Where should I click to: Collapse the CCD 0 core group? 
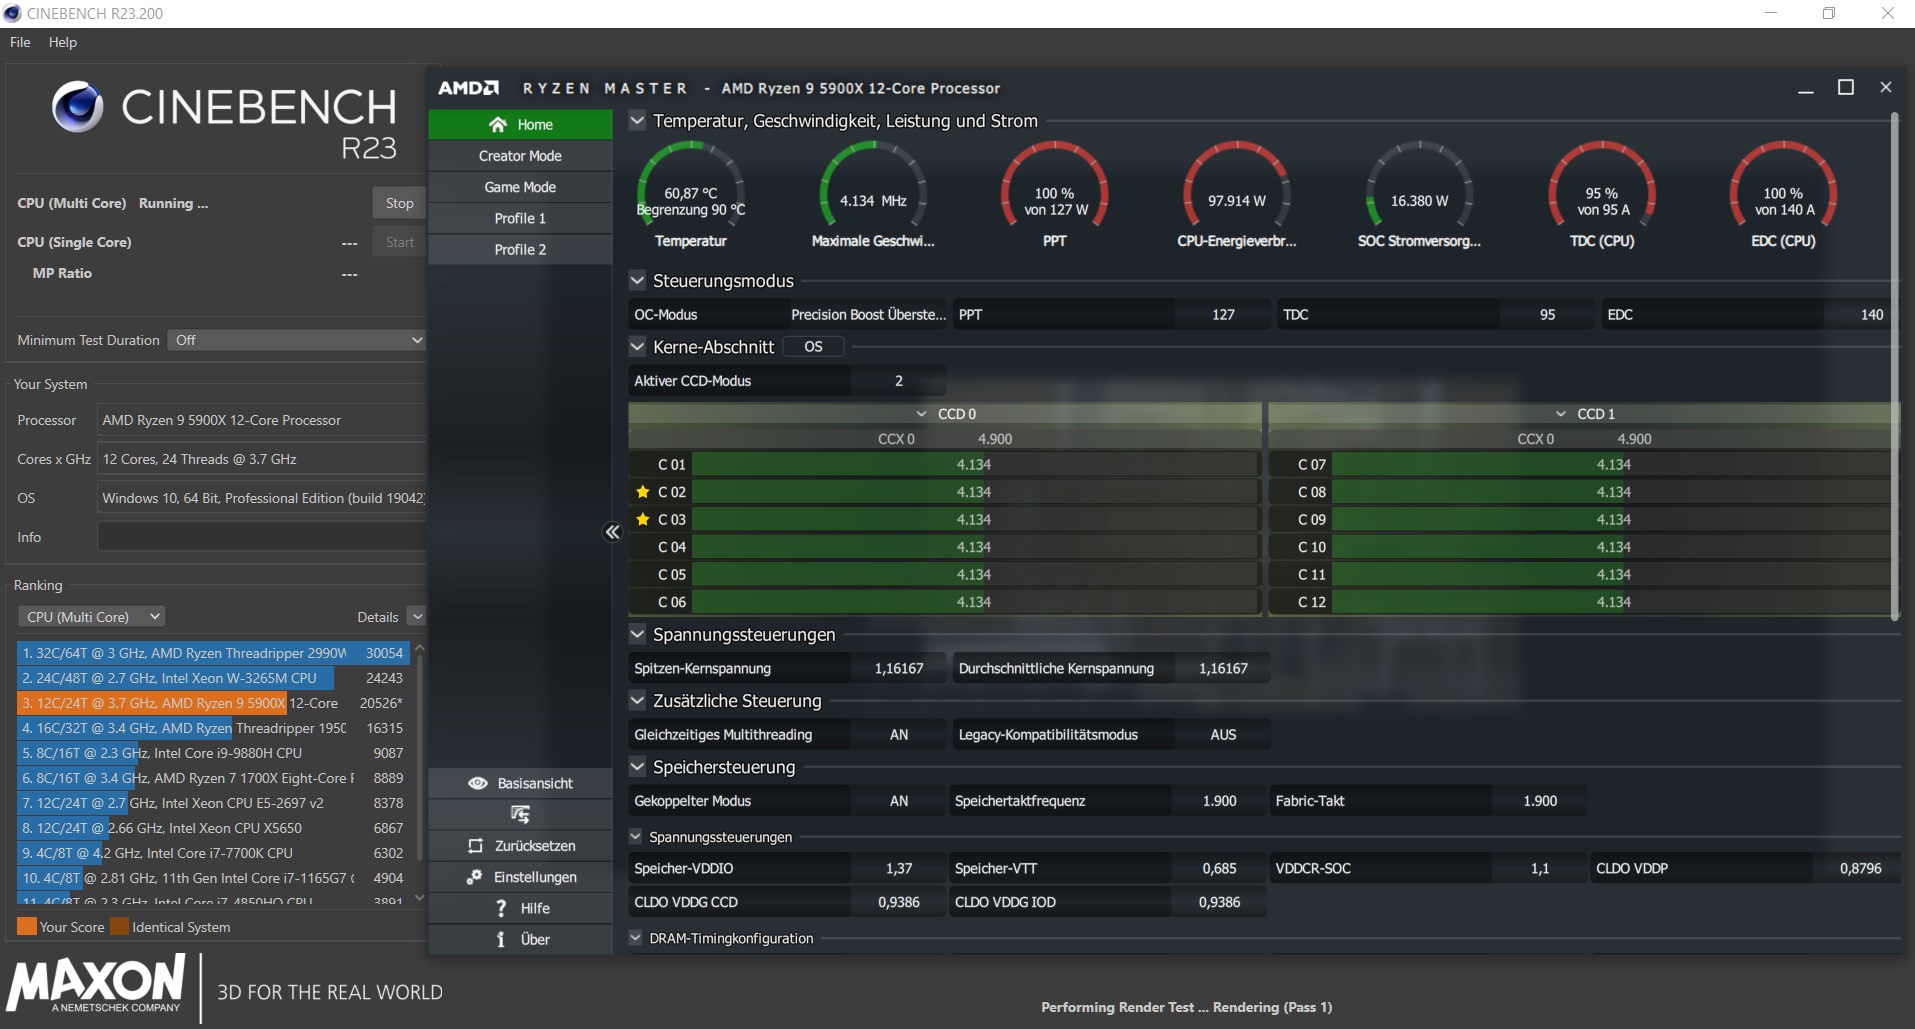click(x=922, y=414)
